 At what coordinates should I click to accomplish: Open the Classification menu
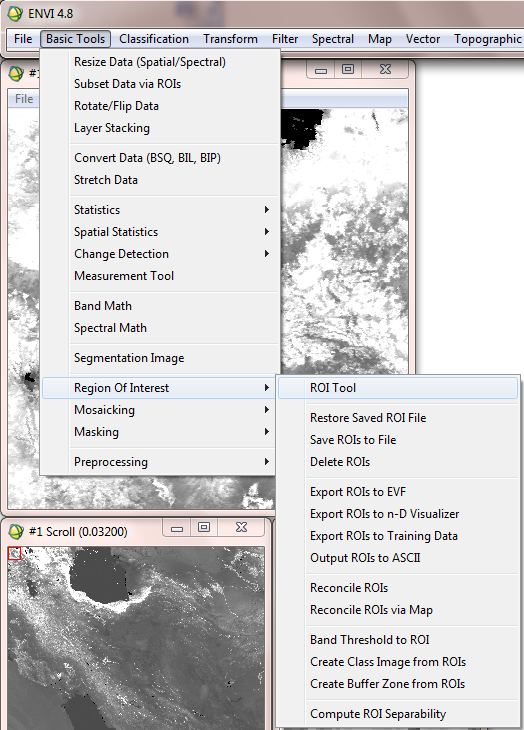coord(154,39)
